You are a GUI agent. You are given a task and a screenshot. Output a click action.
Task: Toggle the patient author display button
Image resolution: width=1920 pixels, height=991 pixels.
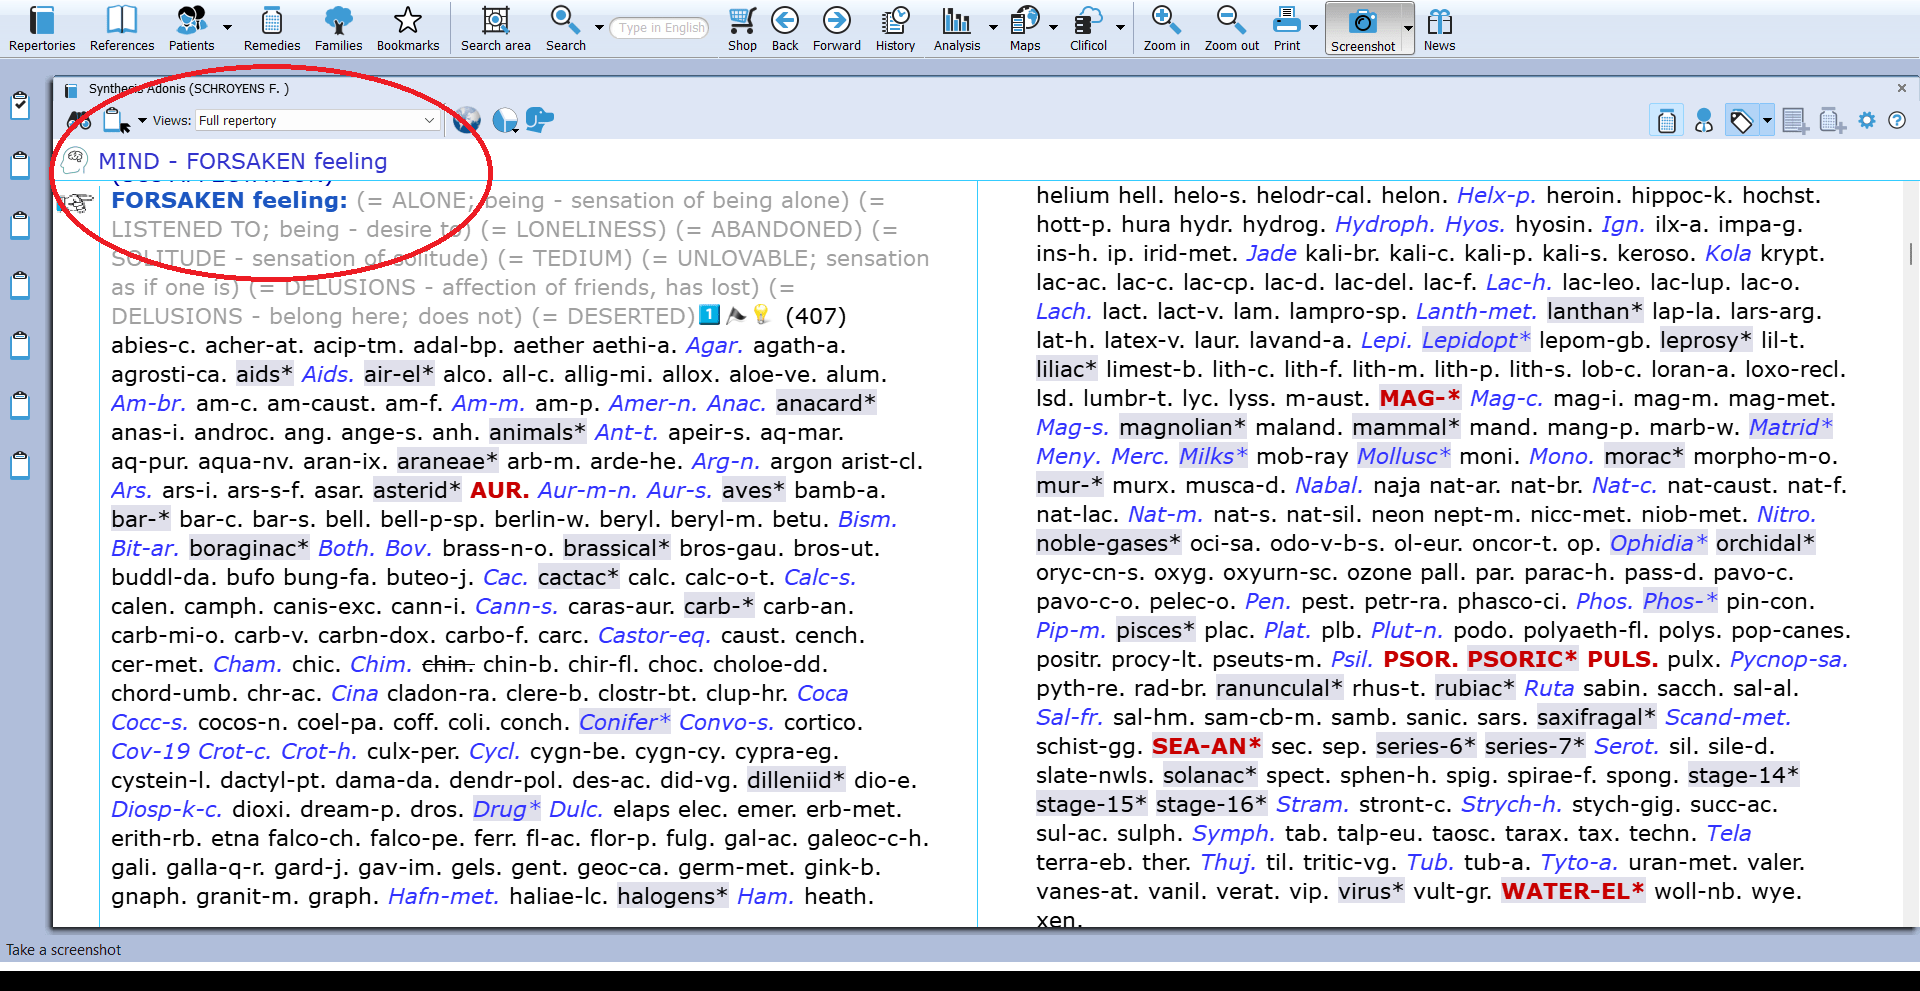click(x=1704, y=121)
